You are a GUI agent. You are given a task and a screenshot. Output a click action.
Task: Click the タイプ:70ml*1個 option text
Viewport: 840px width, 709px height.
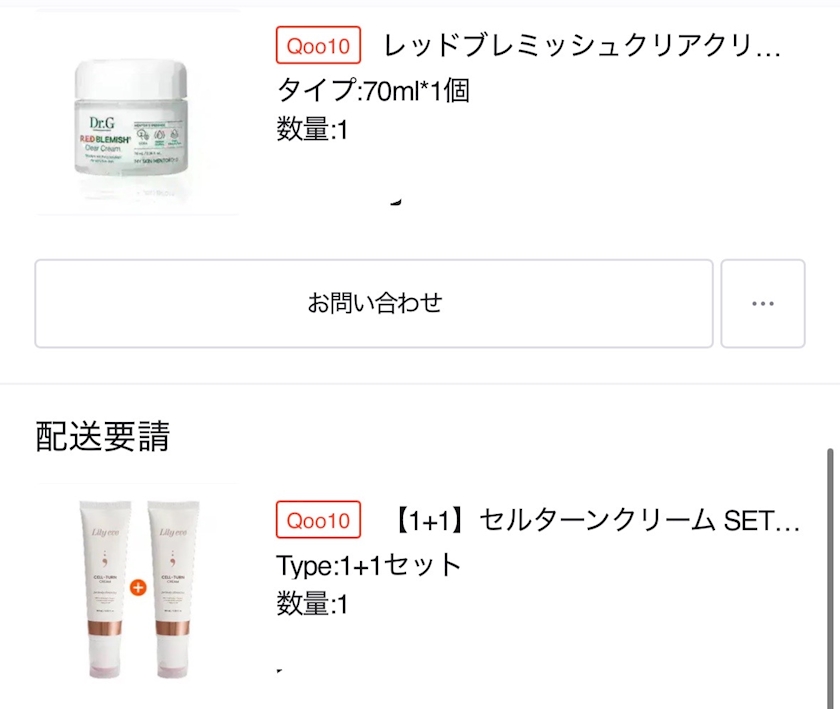(373, 90)
